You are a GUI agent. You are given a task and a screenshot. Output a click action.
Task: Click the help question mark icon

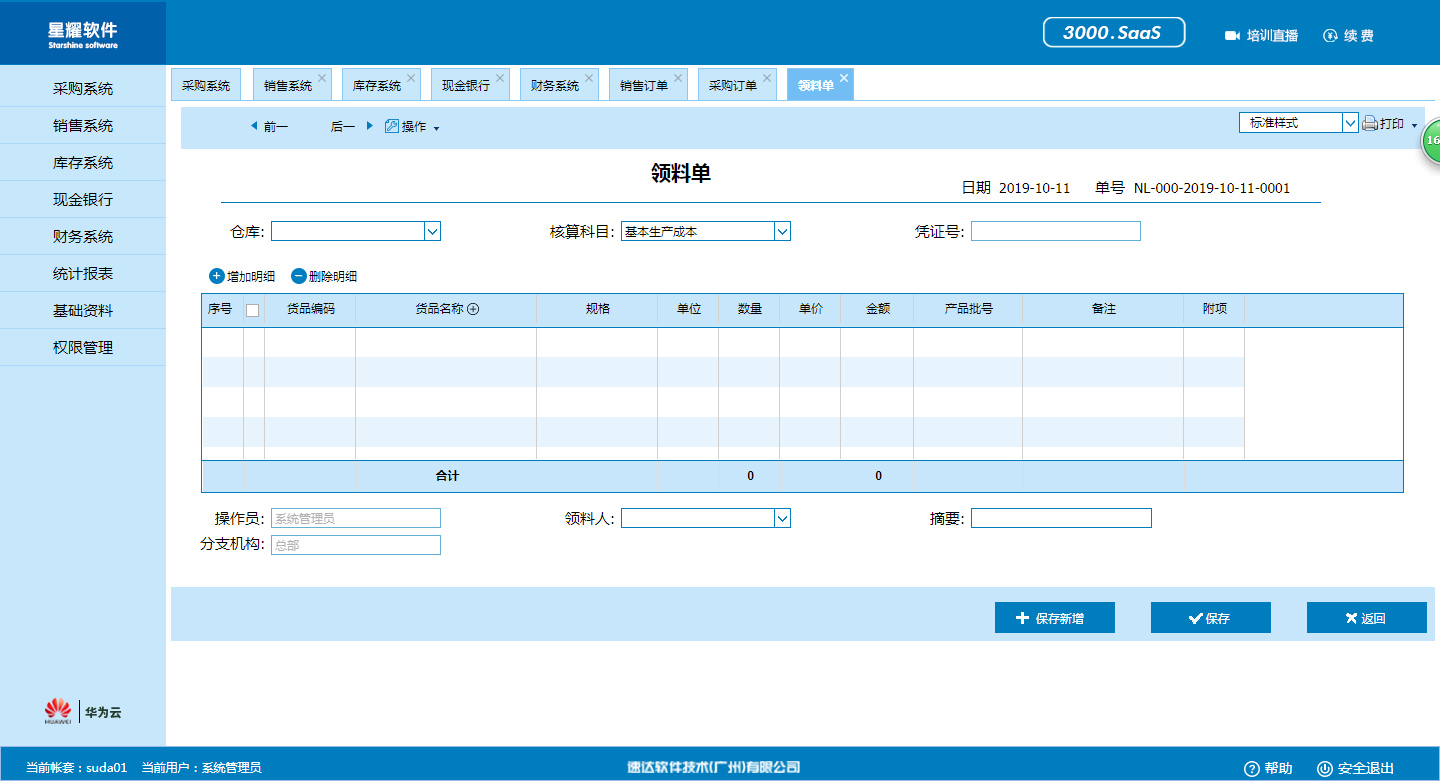[1251, 769]
